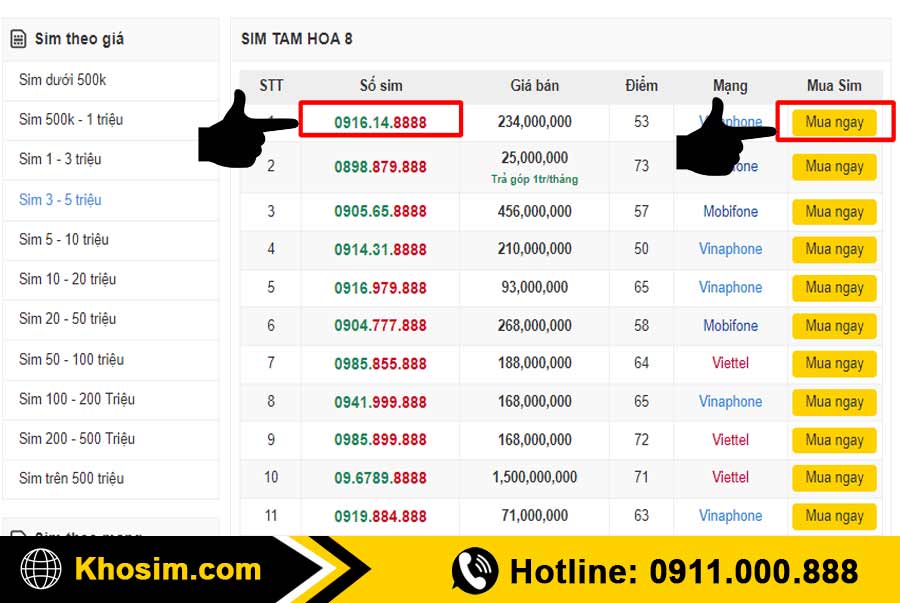The height and width of the screenshot is (603, 900).
Task: Click the Hotline number 0911.000.888
Action: click(753, 571)
